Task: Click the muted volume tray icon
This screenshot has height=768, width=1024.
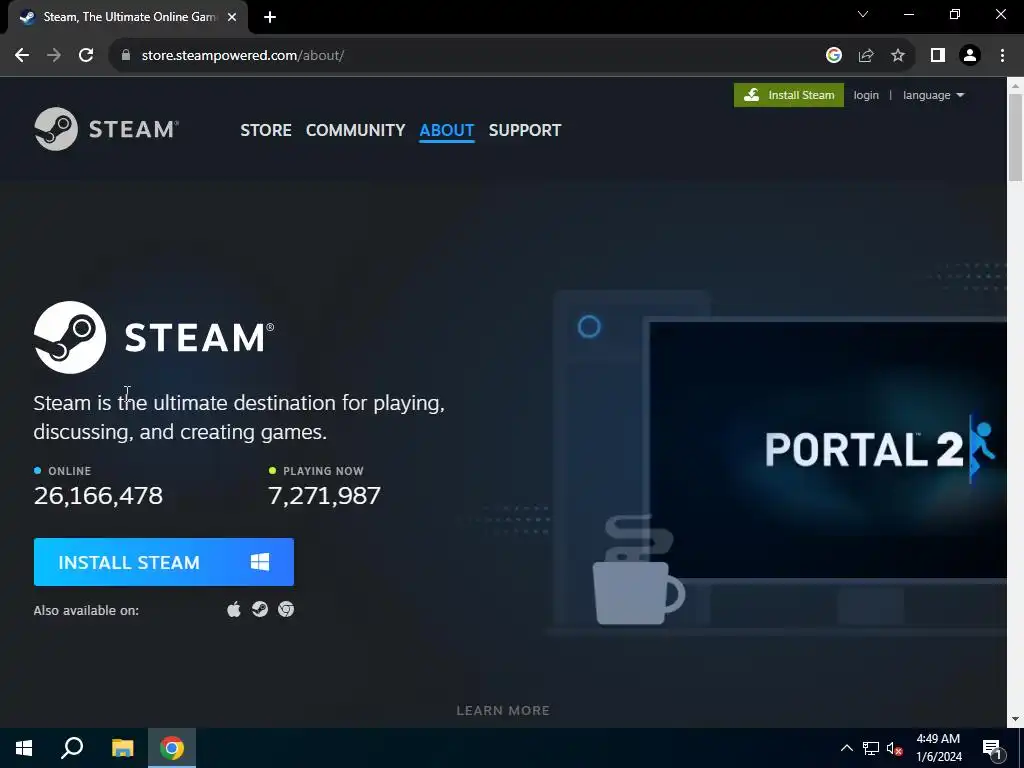Action: tap(894, 748)
